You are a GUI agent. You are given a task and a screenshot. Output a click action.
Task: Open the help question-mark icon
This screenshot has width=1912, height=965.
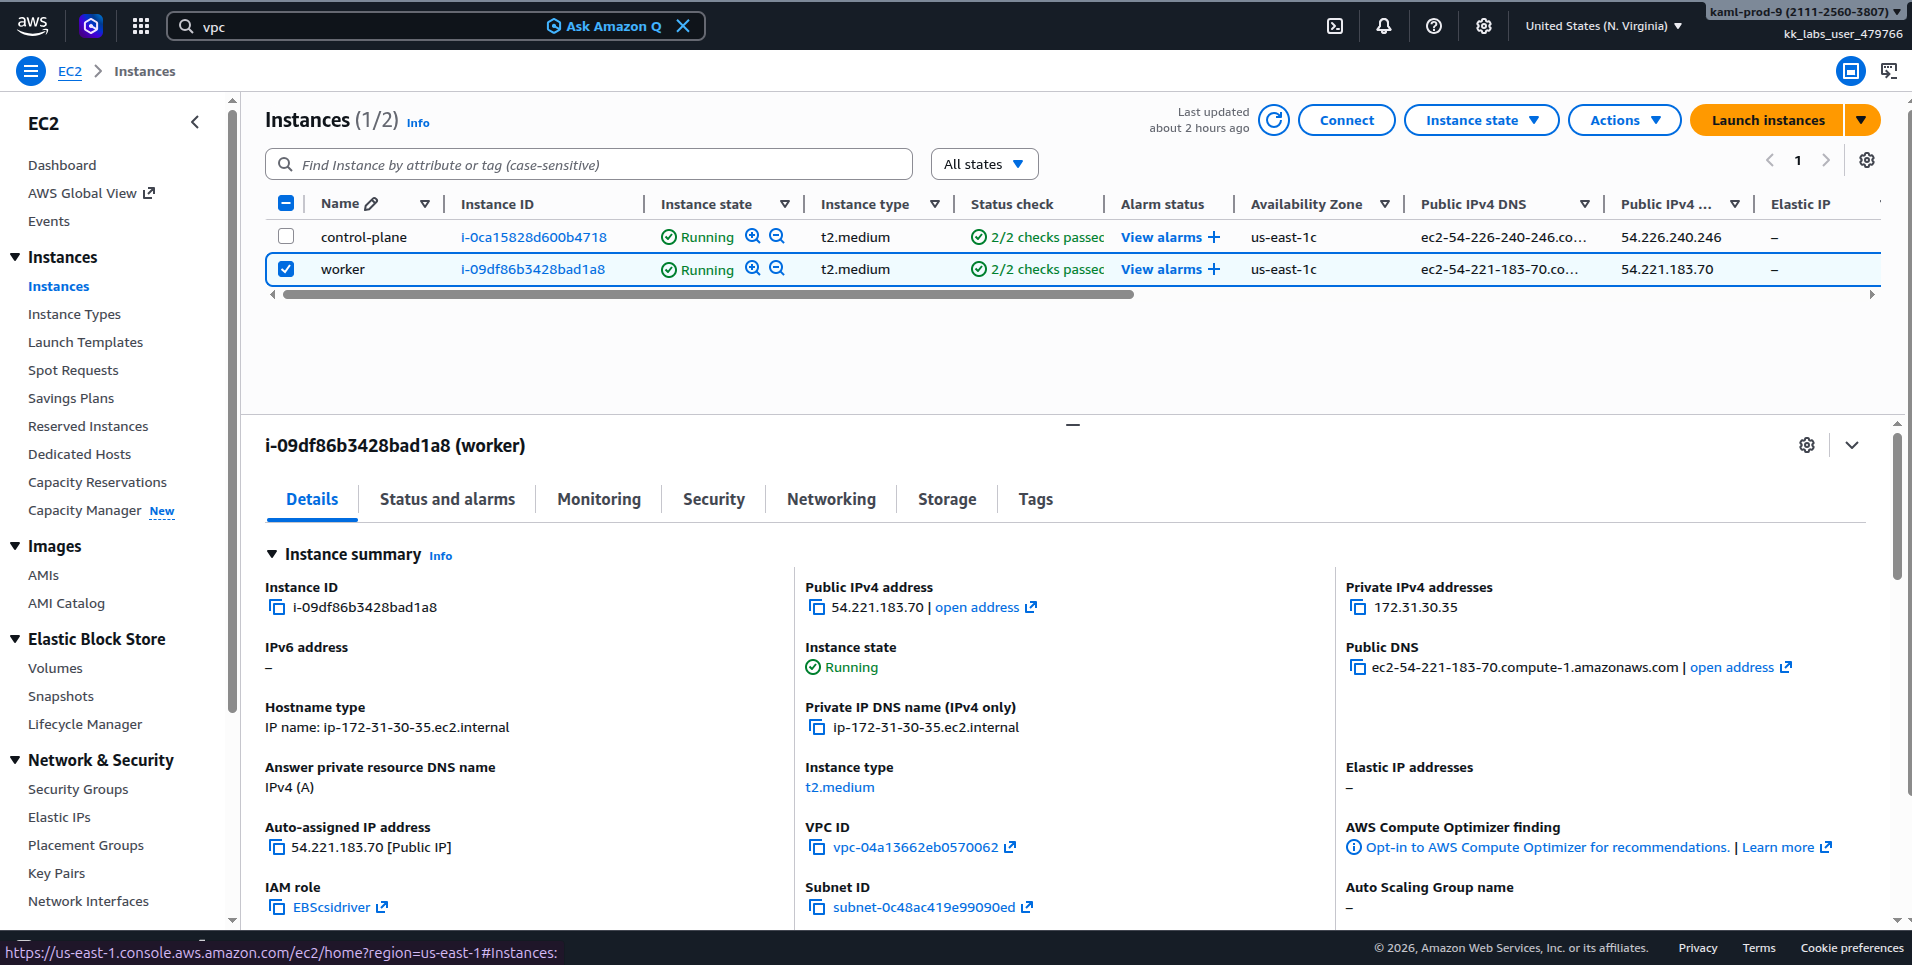(1434, 26)
